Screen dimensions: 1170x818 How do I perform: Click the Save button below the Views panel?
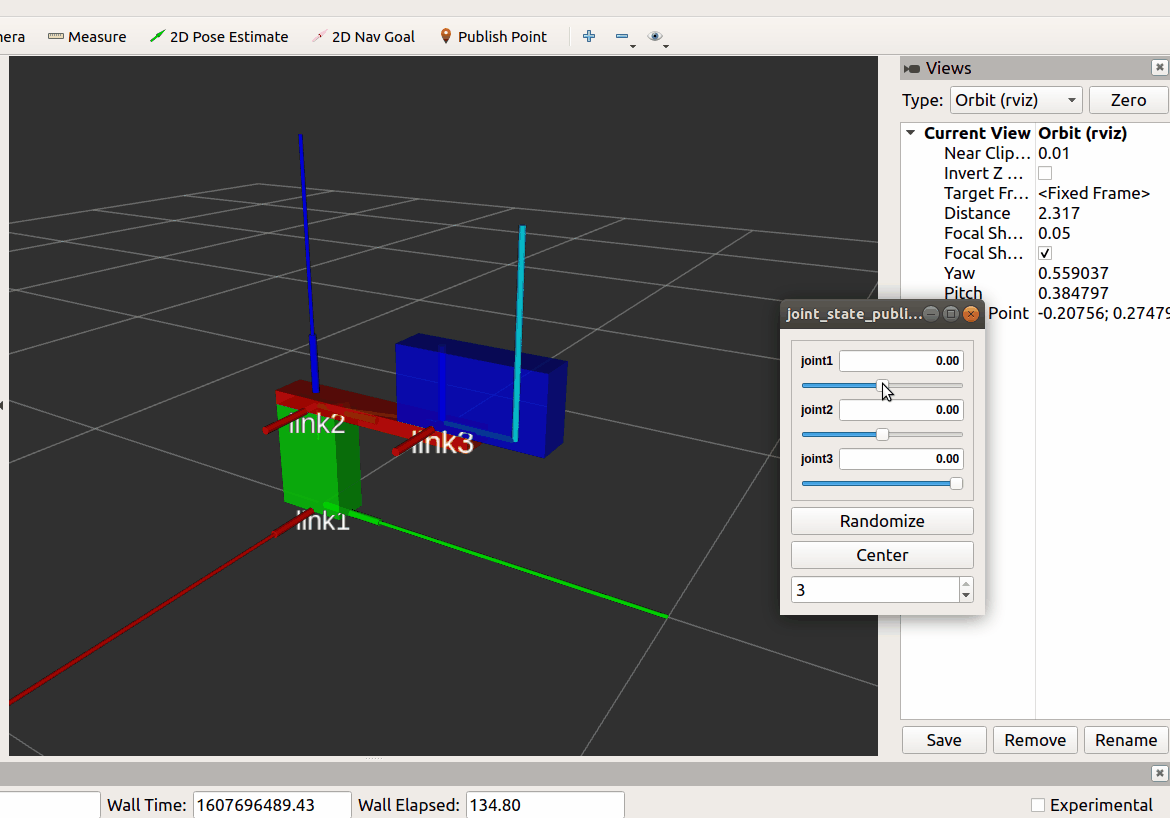click(x=943, y=740)
